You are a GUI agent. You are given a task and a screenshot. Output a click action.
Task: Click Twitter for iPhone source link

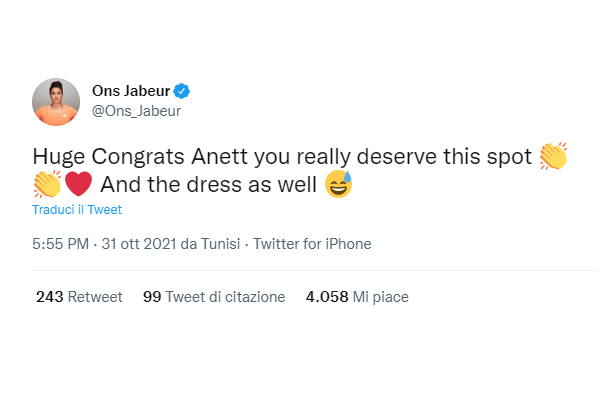[312, 243]
